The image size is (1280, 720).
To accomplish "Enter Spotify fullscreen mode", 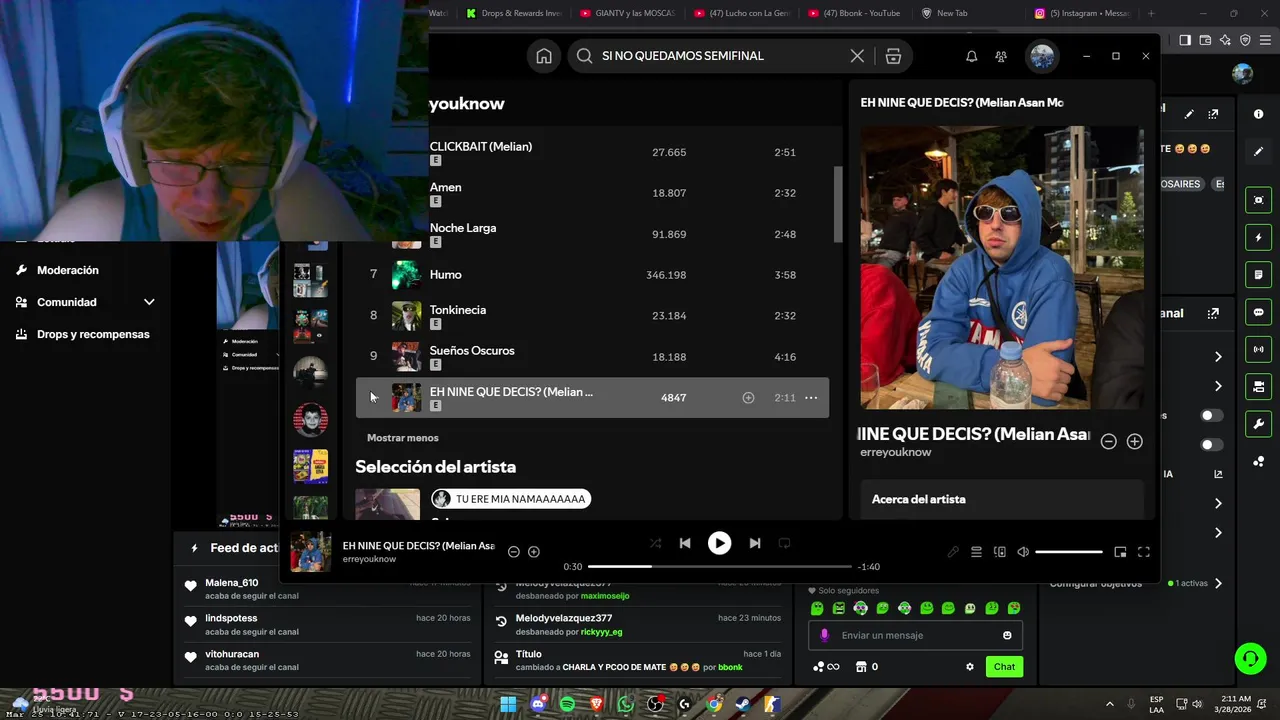I will point(1144,552).
